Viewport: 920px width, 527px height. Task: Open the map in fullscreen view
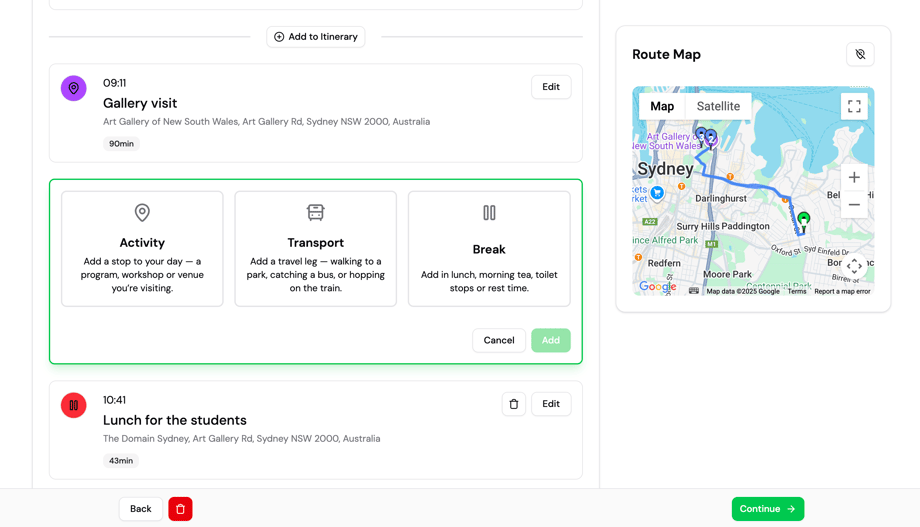click(x=854, y=106)
